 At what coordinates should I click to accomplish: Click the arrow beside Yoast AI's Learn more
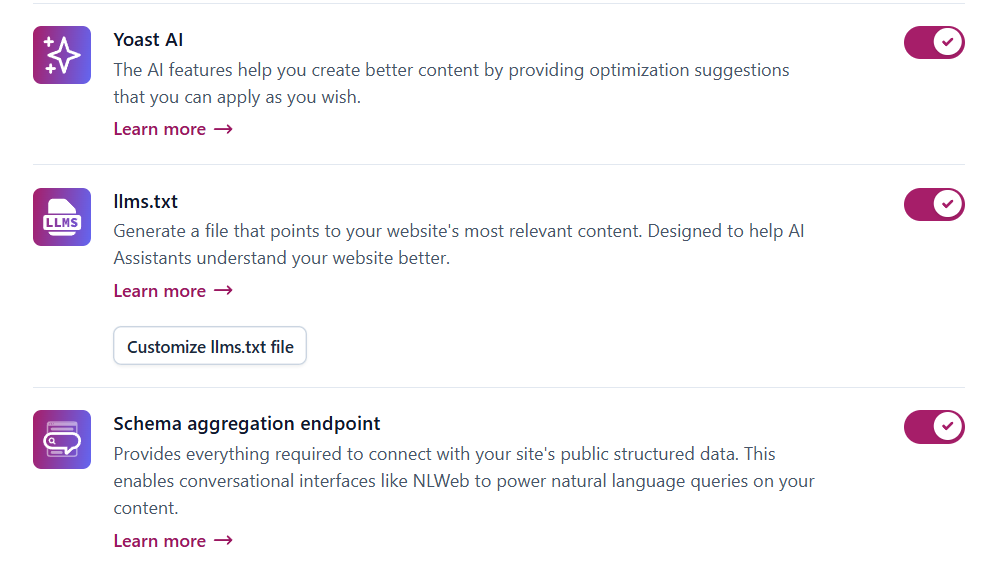coord(223,129)
